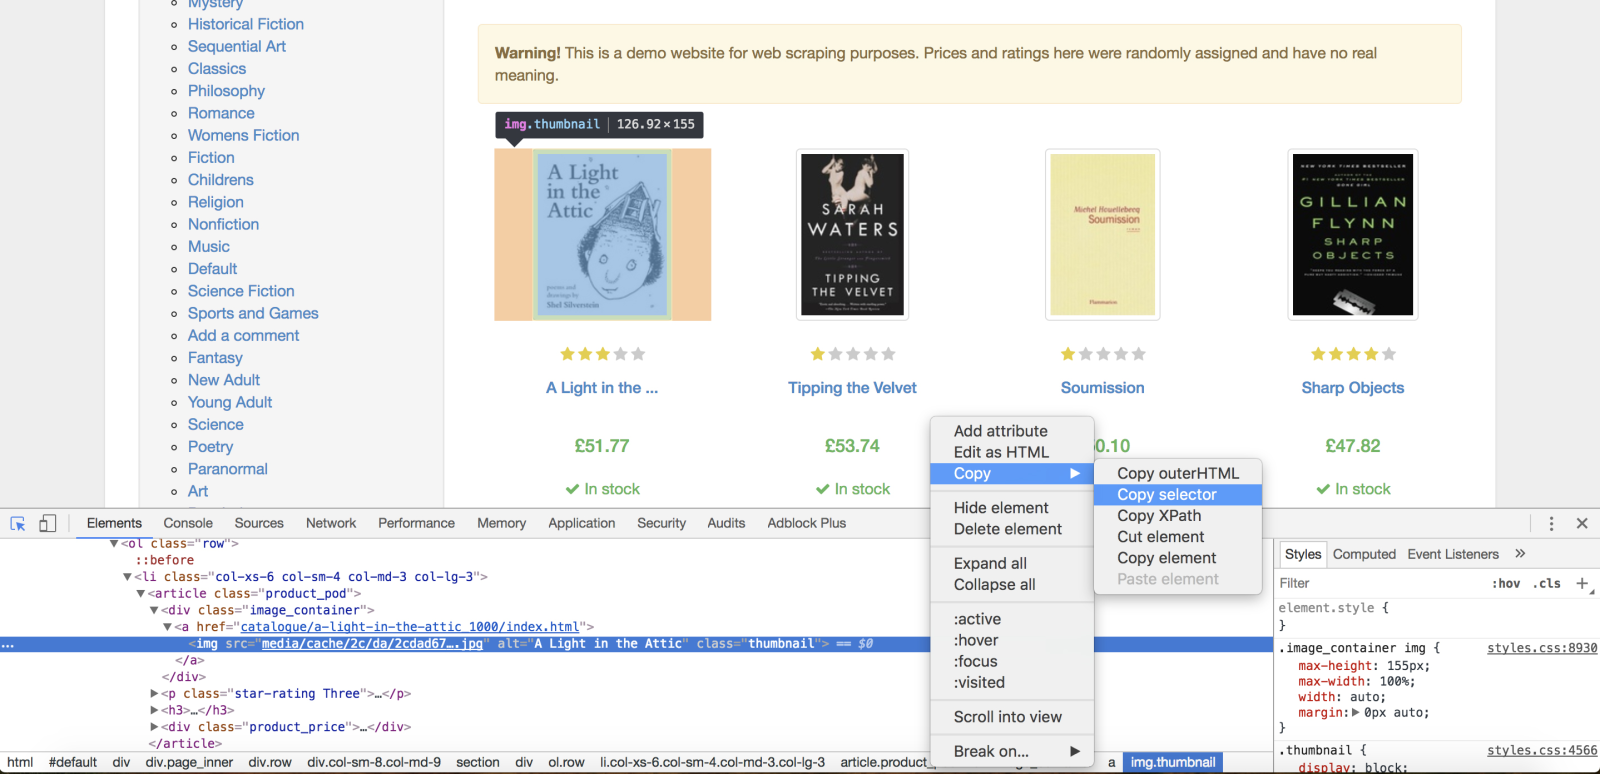This screenshot has height=774, width=1600.
Task: Open the Event Listeners tab
Action: coord(1453,554)
